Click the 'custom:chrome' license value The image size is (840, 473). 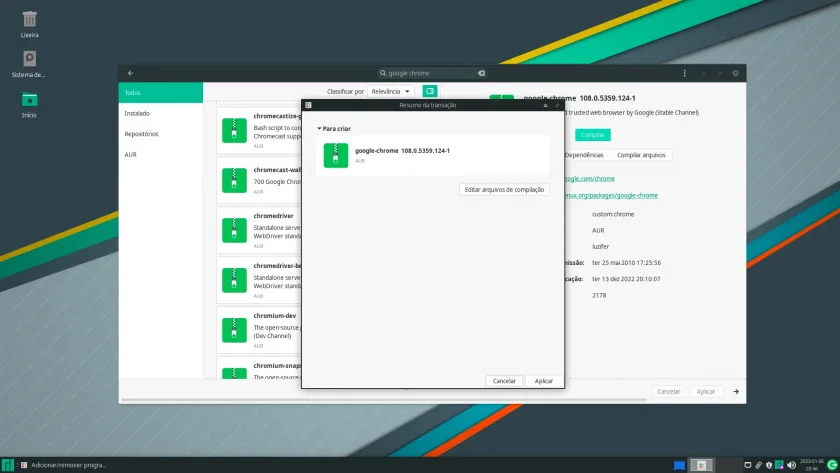(613, 214)
